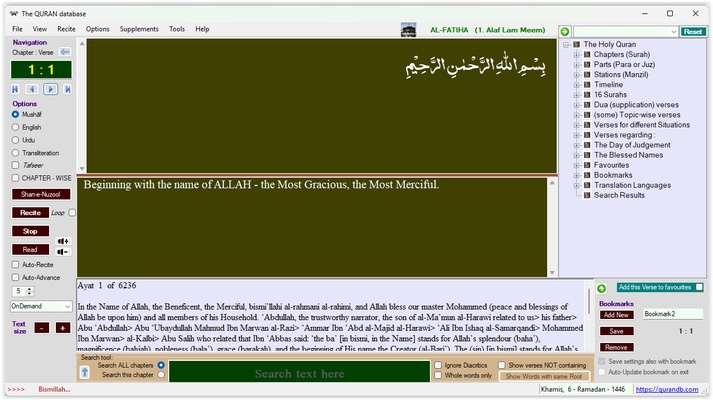Tick the CHAPTER - WISE checkbox

coord(15,178)
